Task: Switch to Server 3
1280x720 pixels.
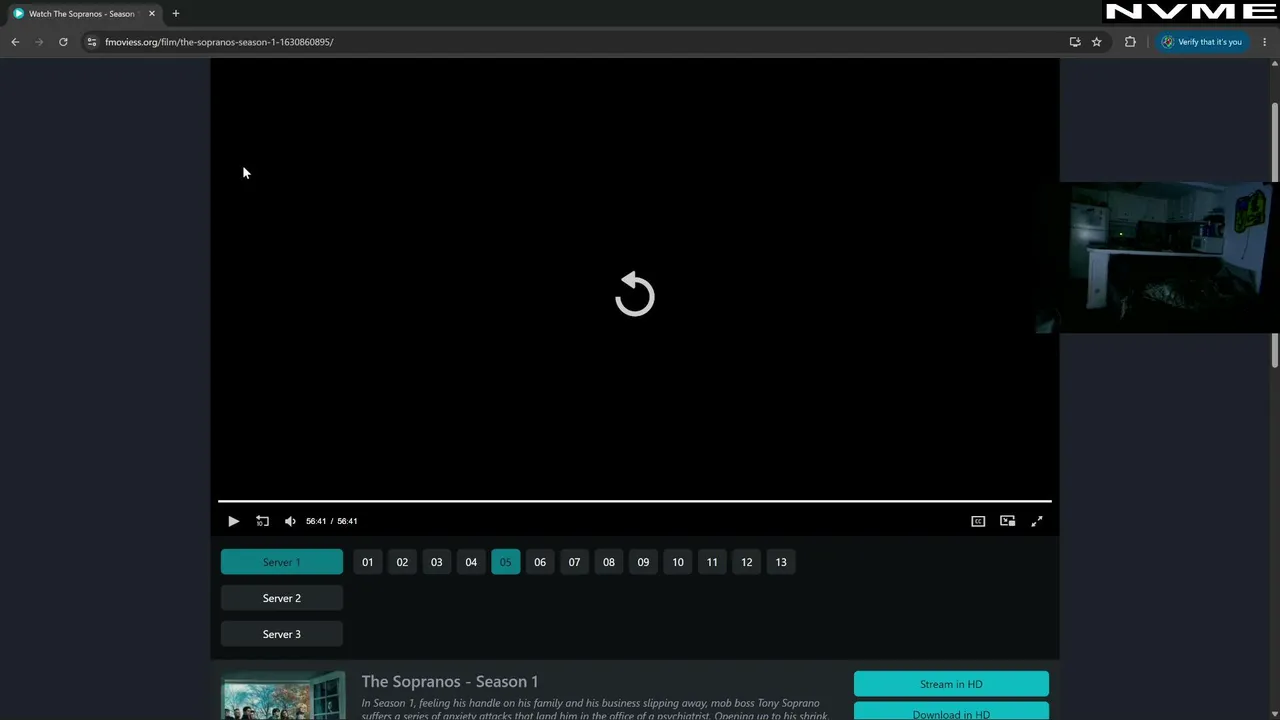Action: (282, 634)
